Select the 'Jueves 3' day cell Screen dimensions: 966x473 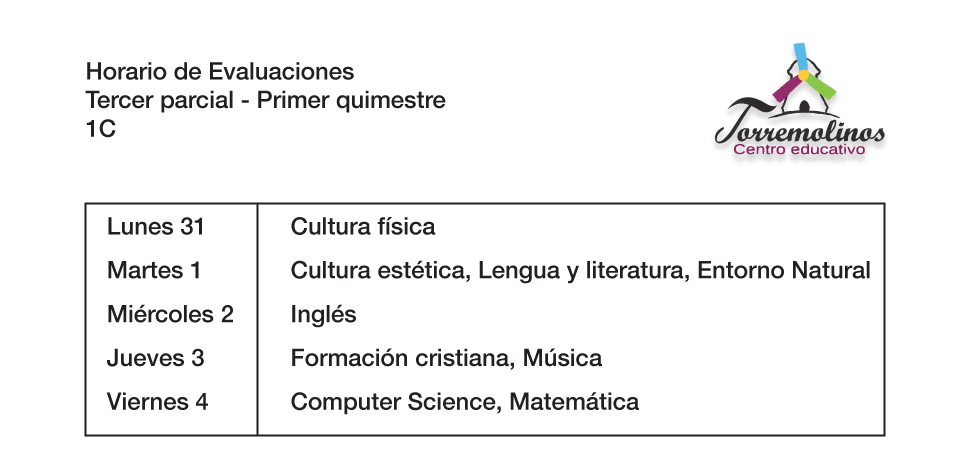point(155,358)
